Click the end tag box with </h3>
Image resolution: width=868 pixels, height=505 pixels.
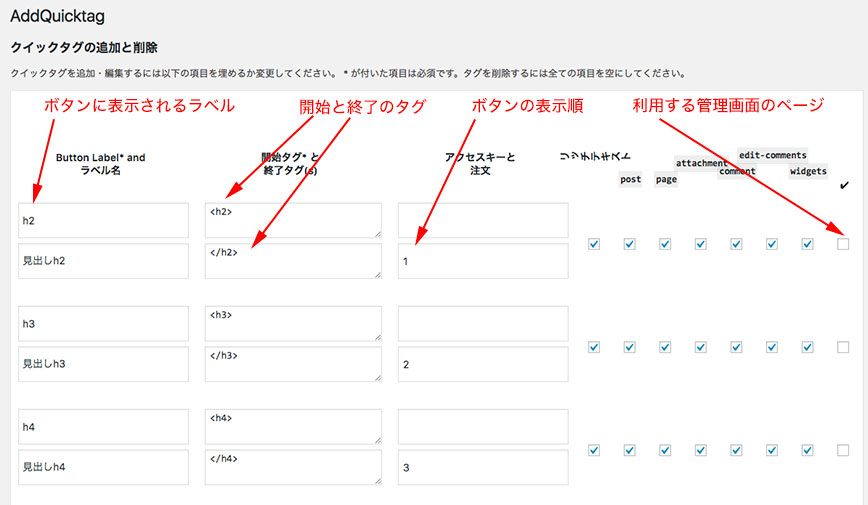click(293, 364)
